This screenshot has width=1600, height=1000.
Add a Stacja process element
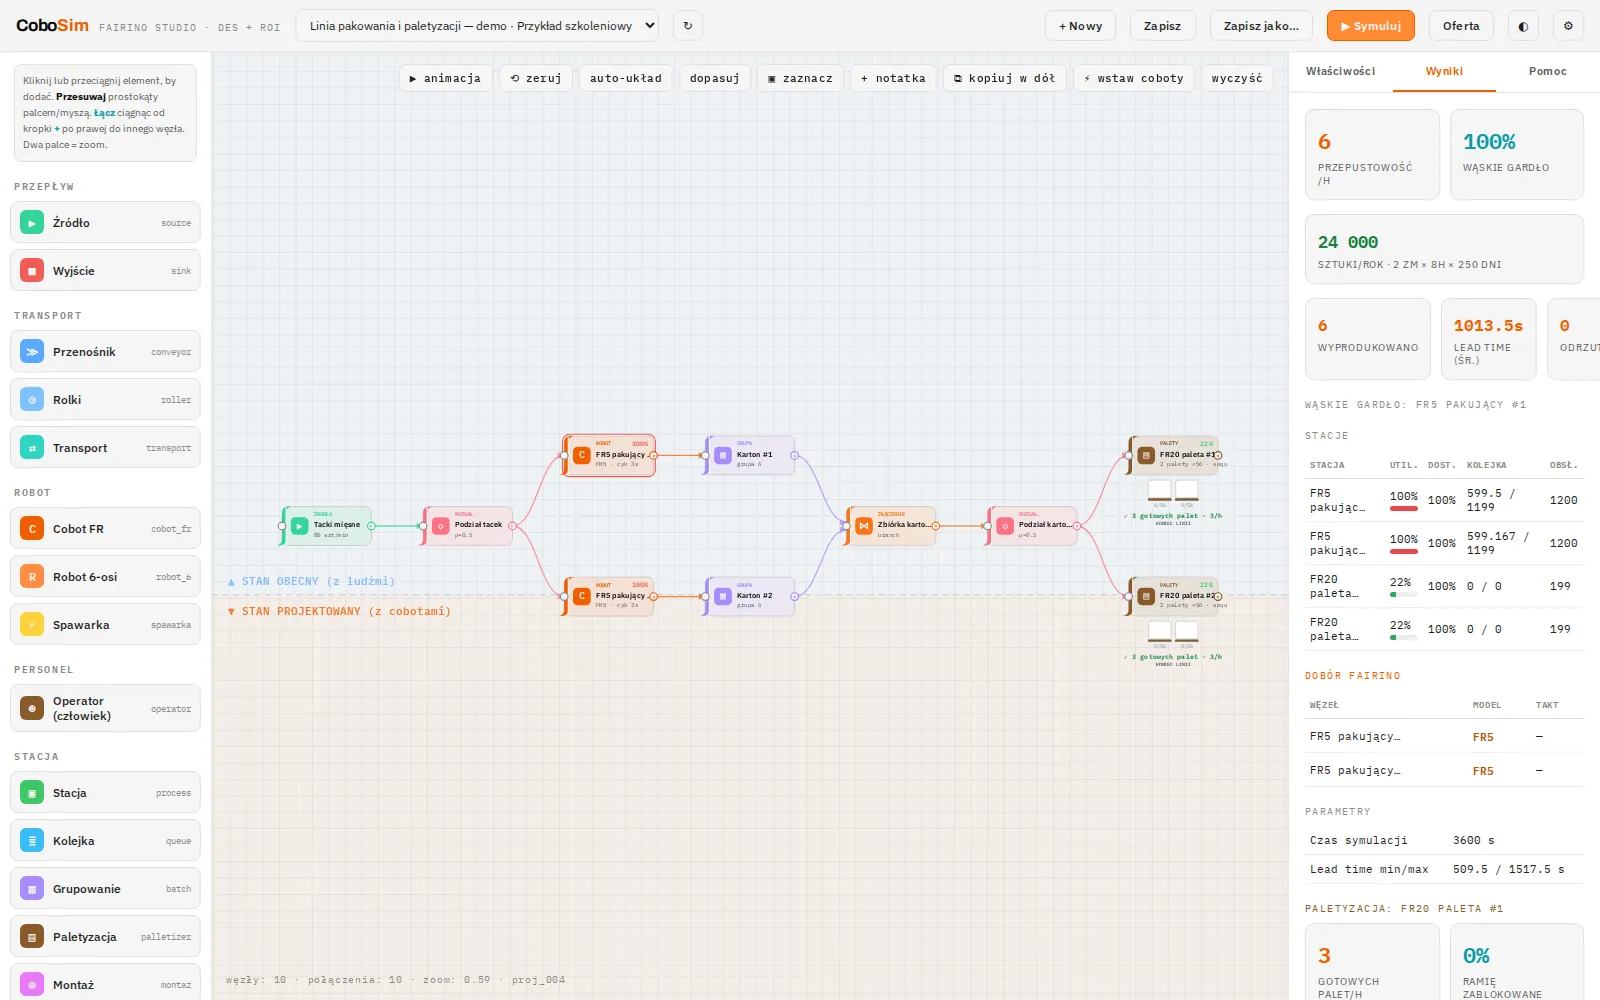click(x=105, y=793)
